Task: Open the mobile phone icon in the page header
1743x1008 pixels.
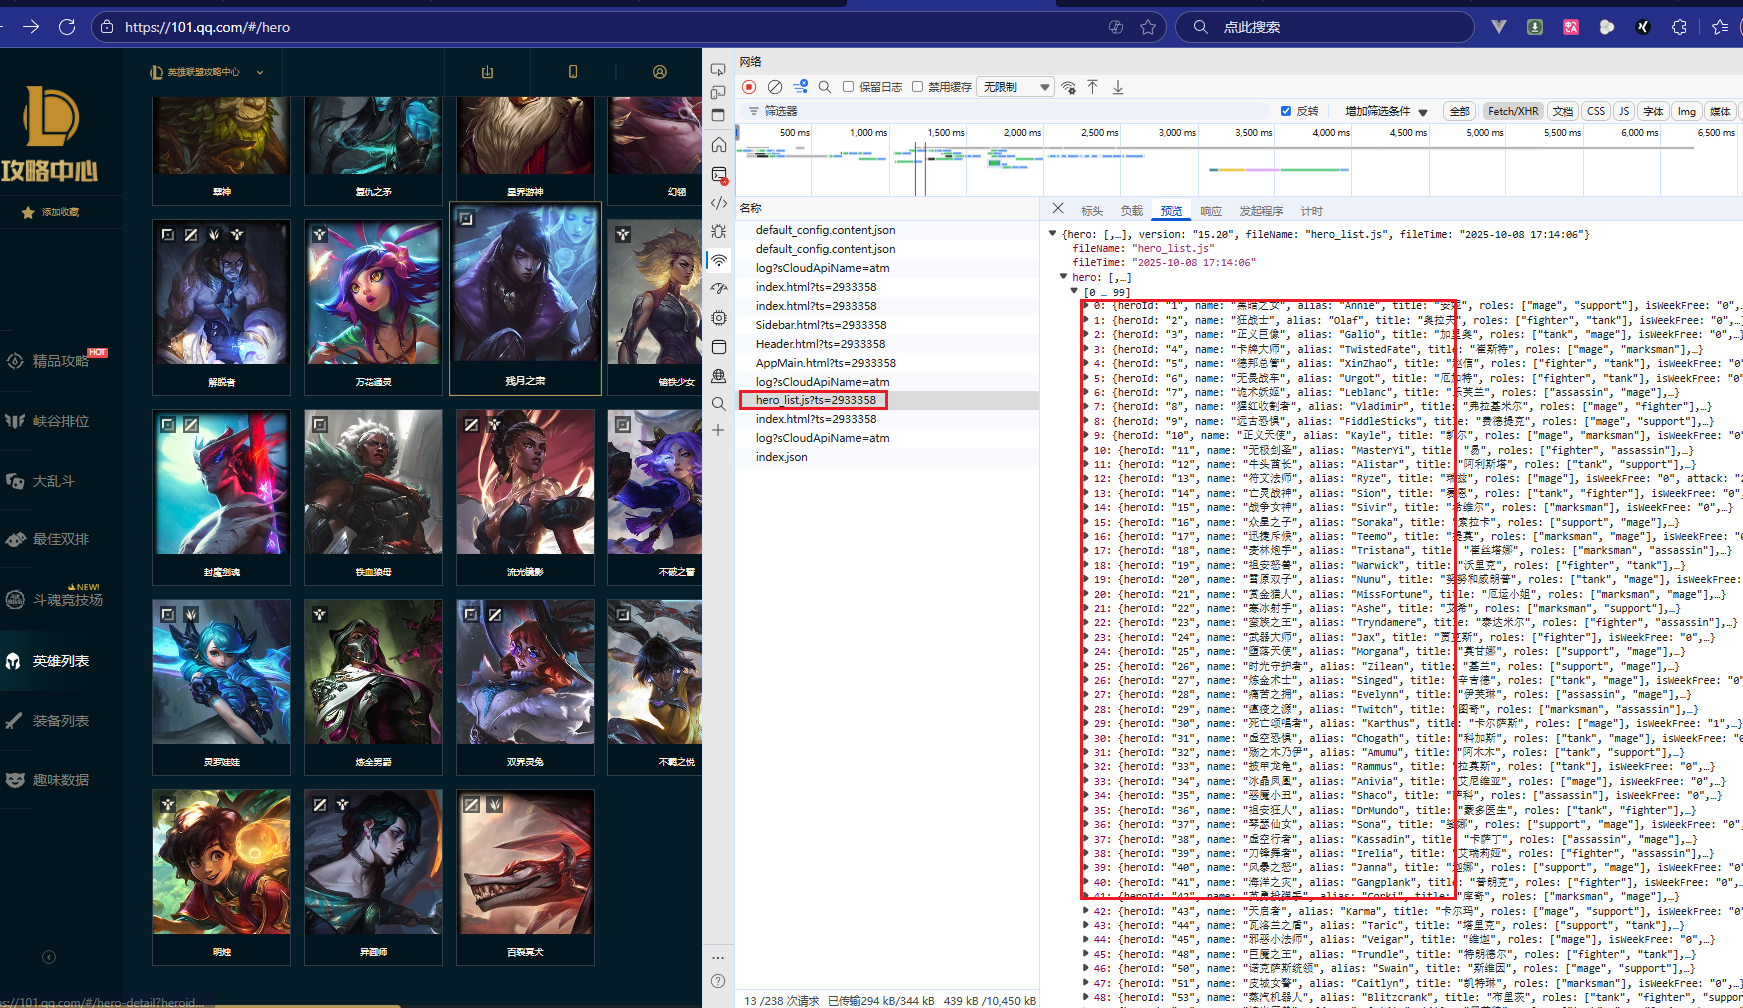Action: (x=573, y=72)
